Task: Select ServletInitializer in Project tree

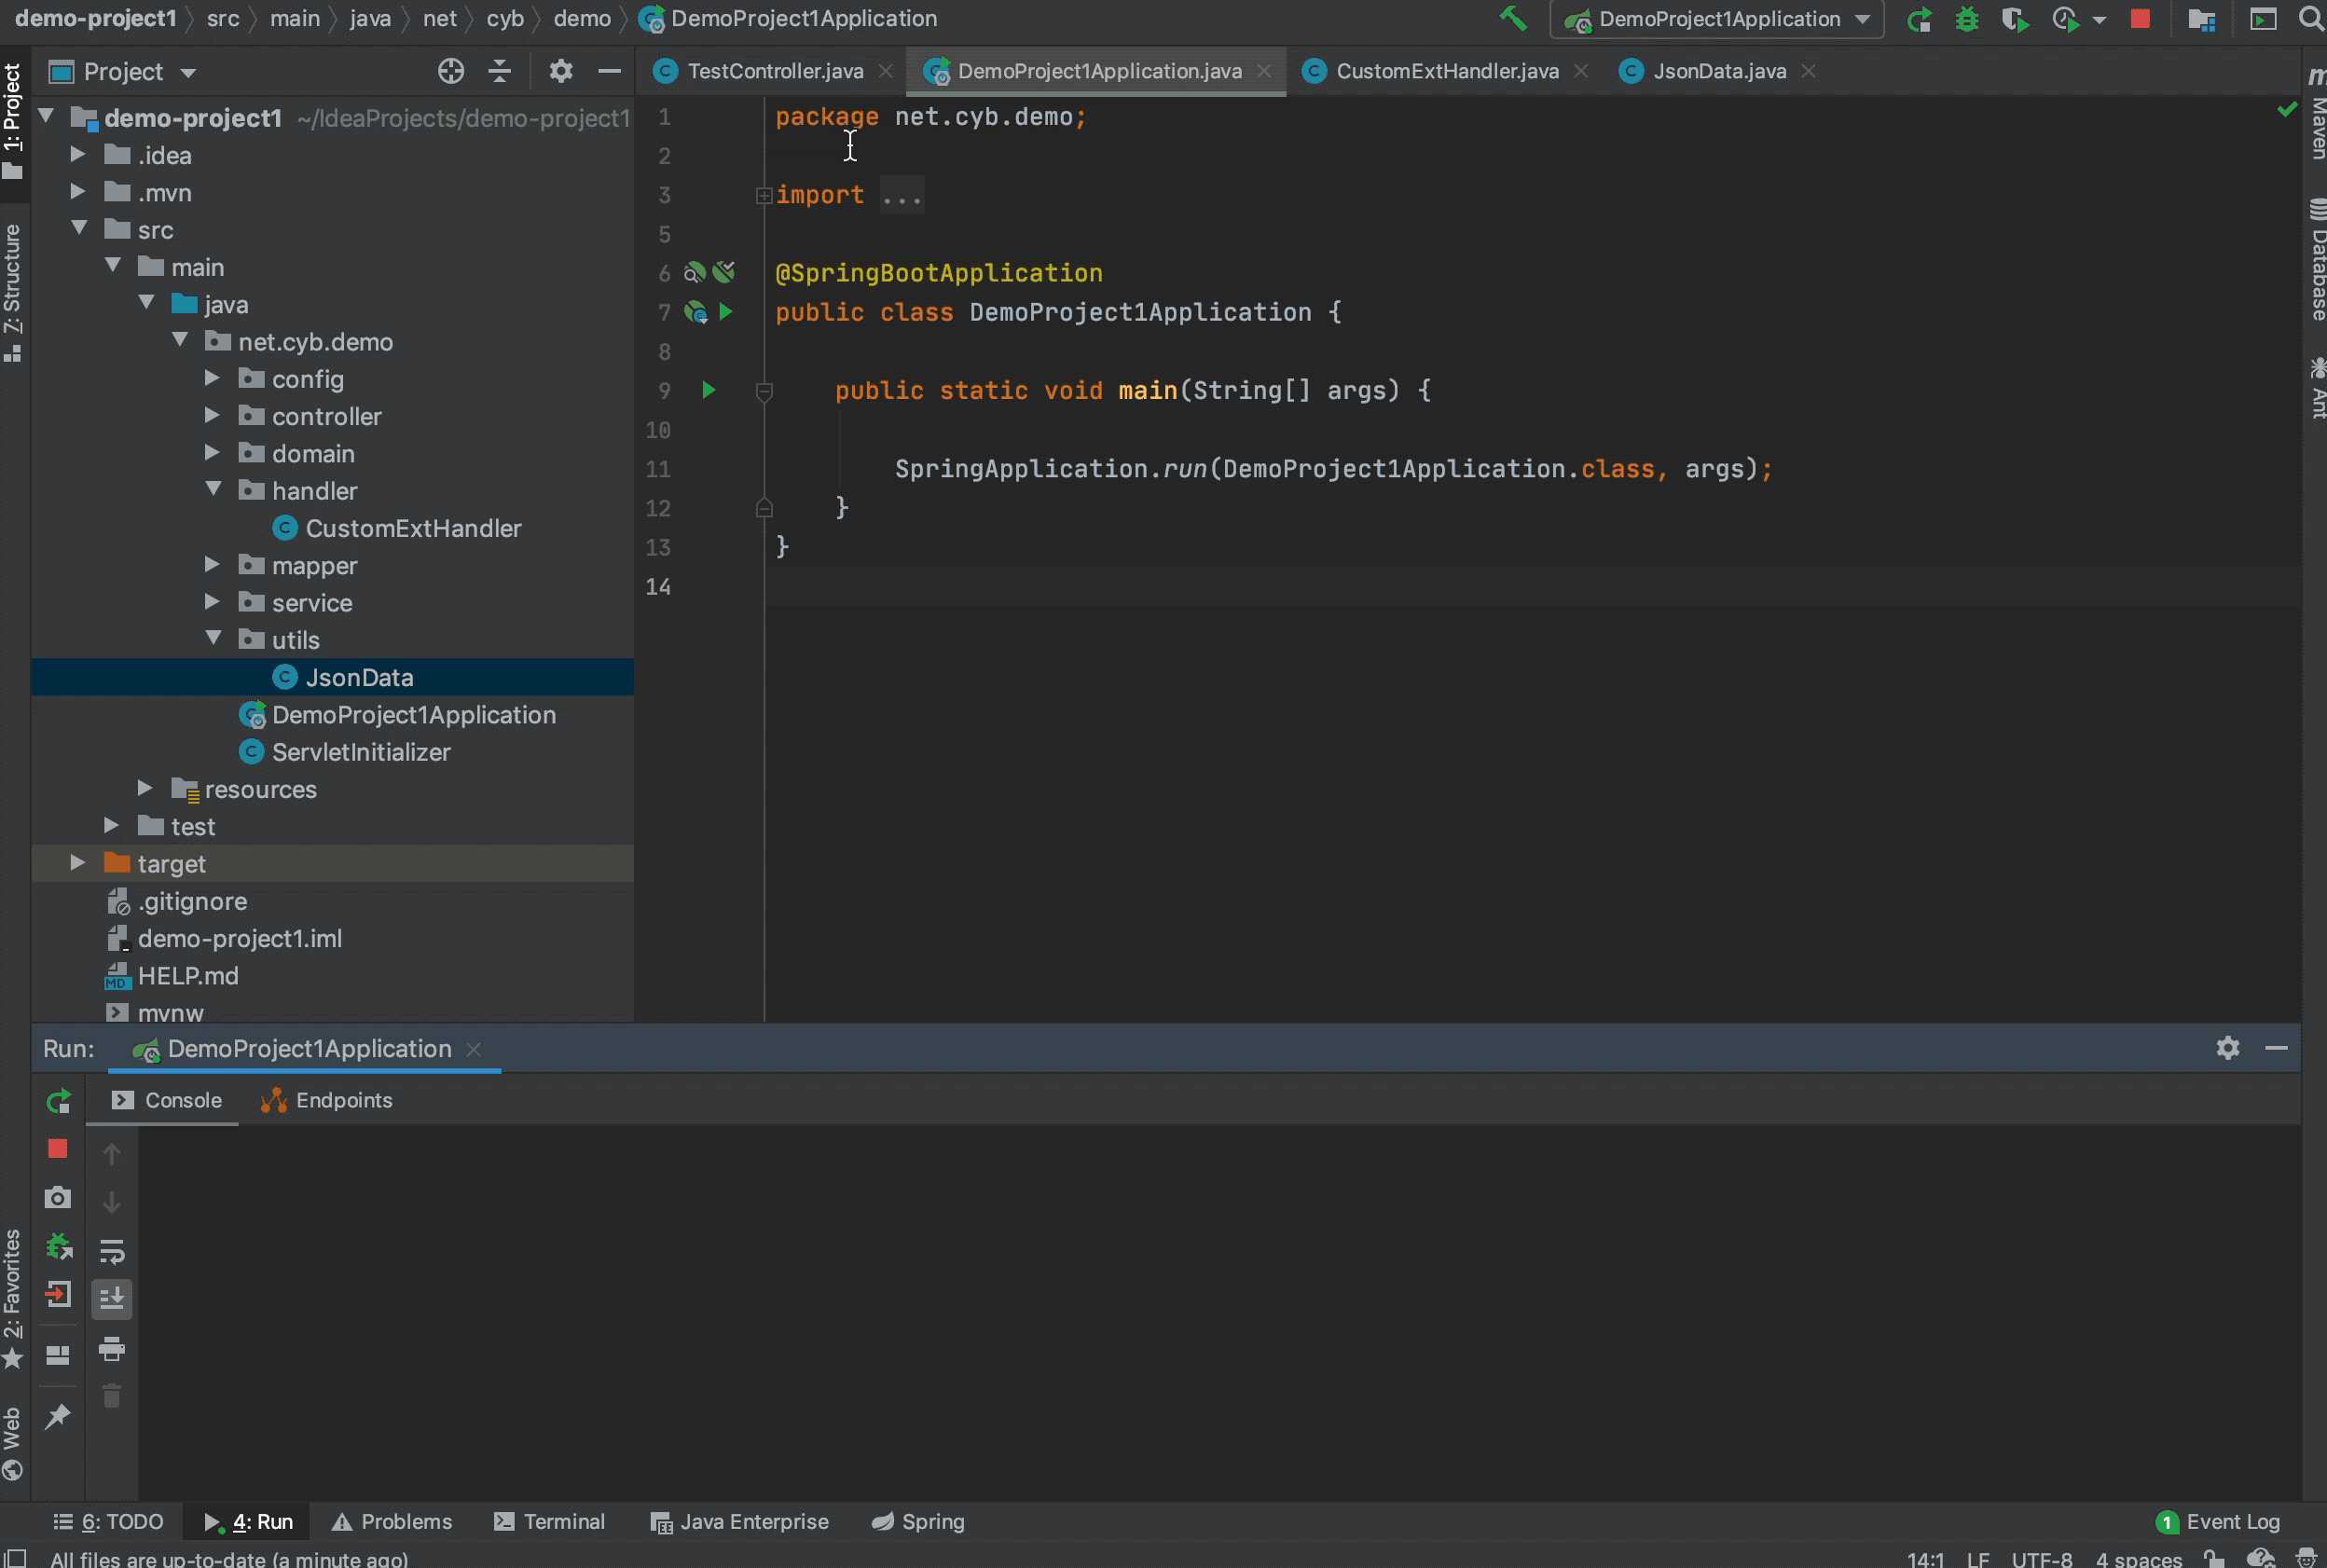Action: (x=361, y=752)
